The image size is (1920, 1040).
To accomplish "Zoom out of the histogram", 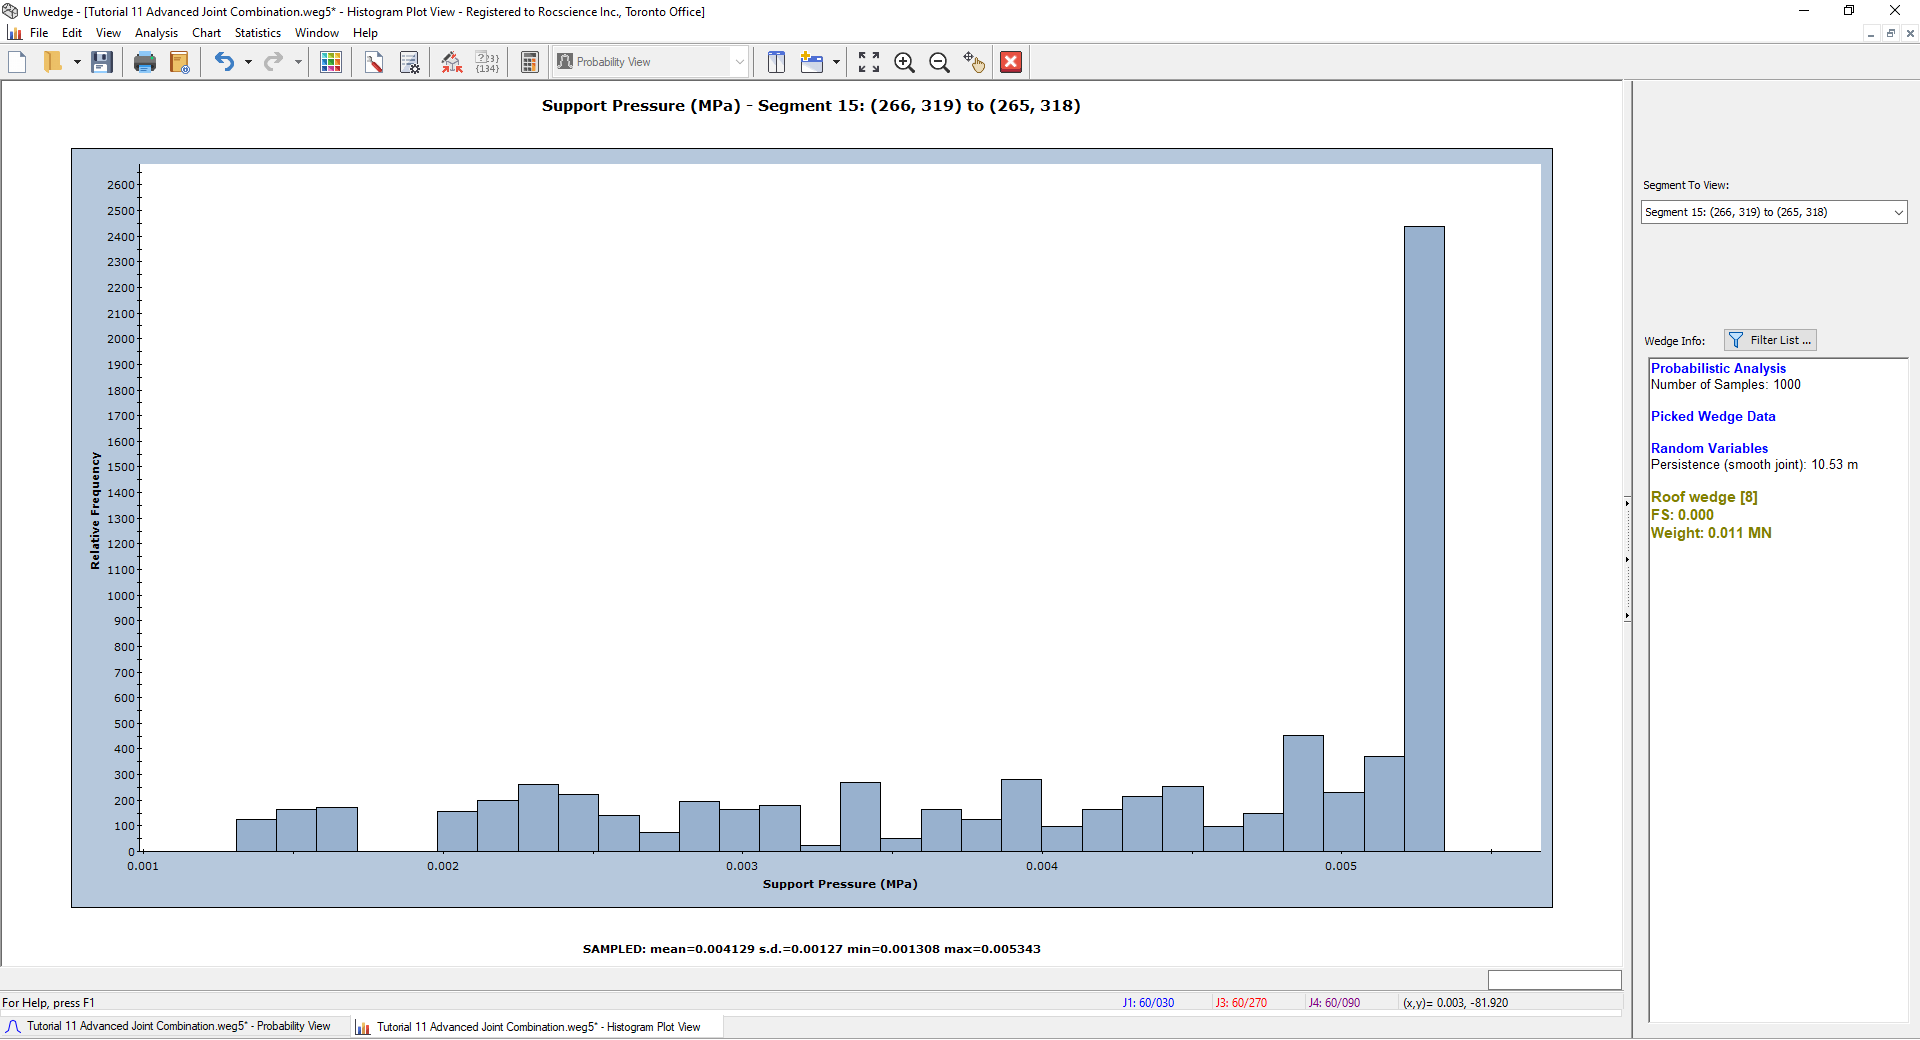I will pyautogui.click(x=939, y=62).
